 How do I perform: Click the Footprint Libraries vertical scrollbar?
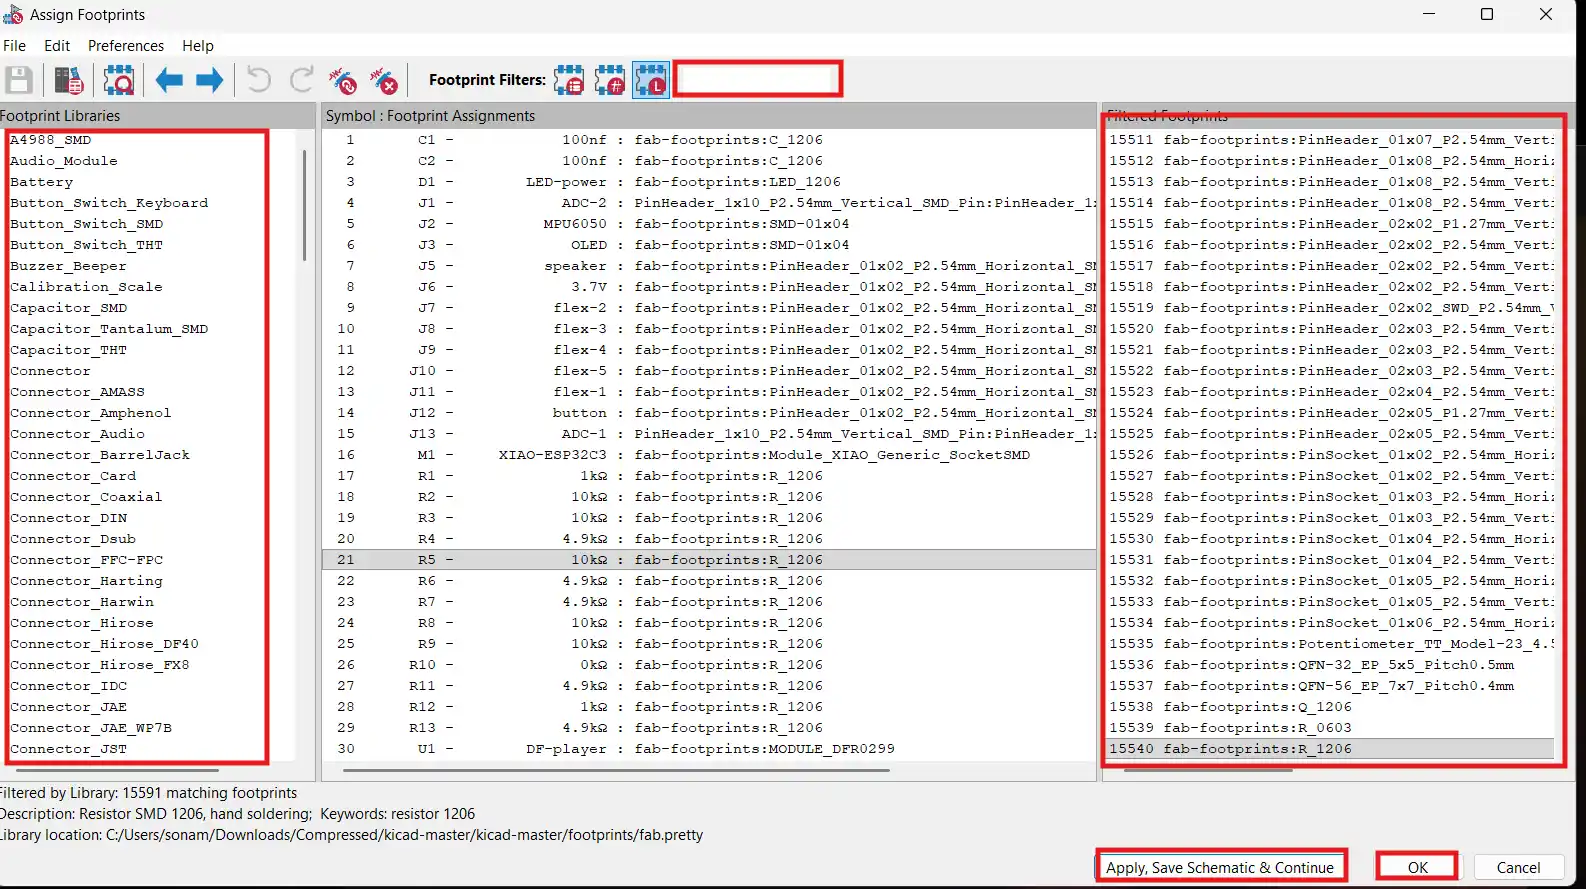pyautogui.click(x=304, y=206)
